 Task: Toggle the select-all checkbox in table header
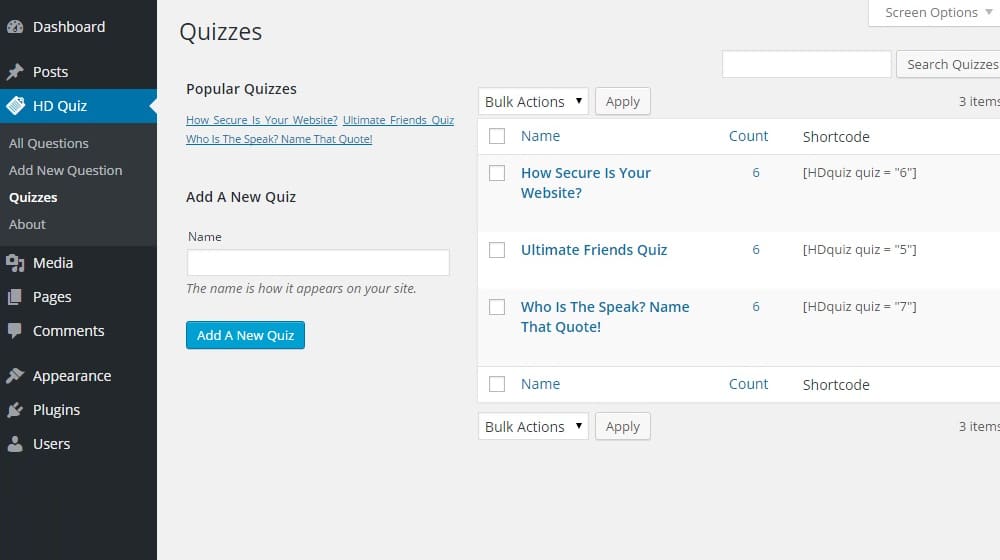pyautogui.click(x=497, y=136)
